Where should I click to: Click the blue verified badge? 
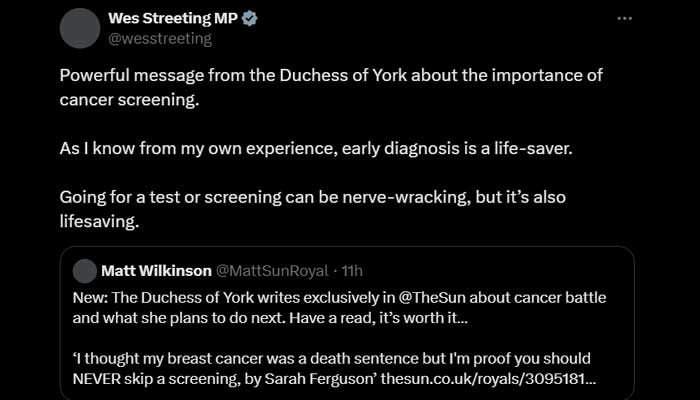point(250,18)
